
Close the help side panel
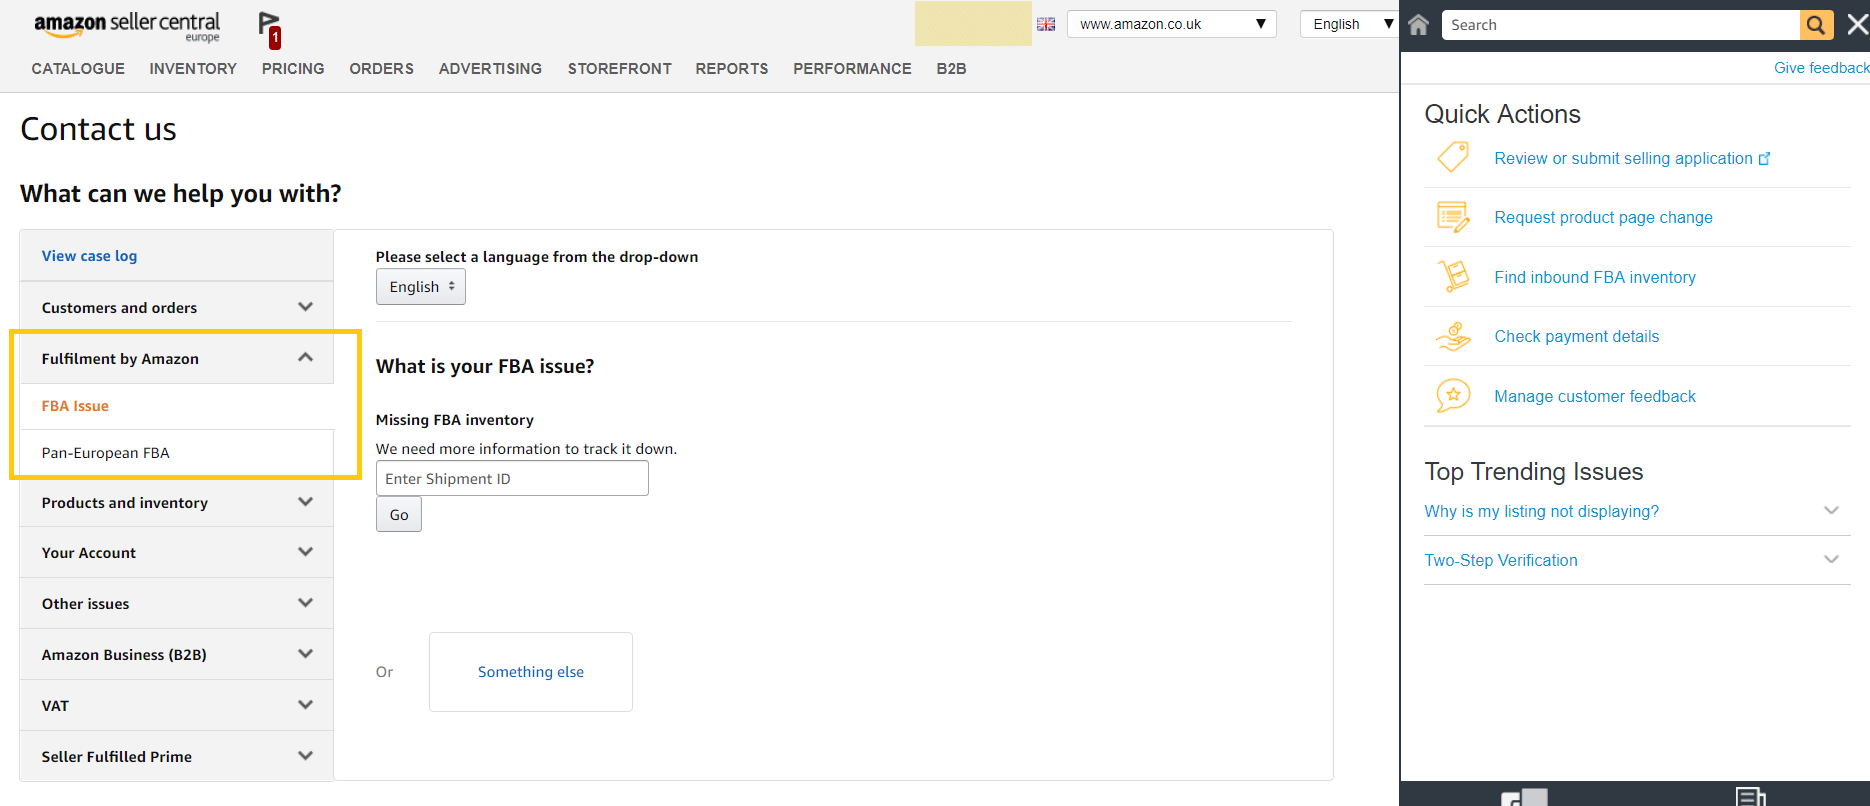click(1857, 25)
